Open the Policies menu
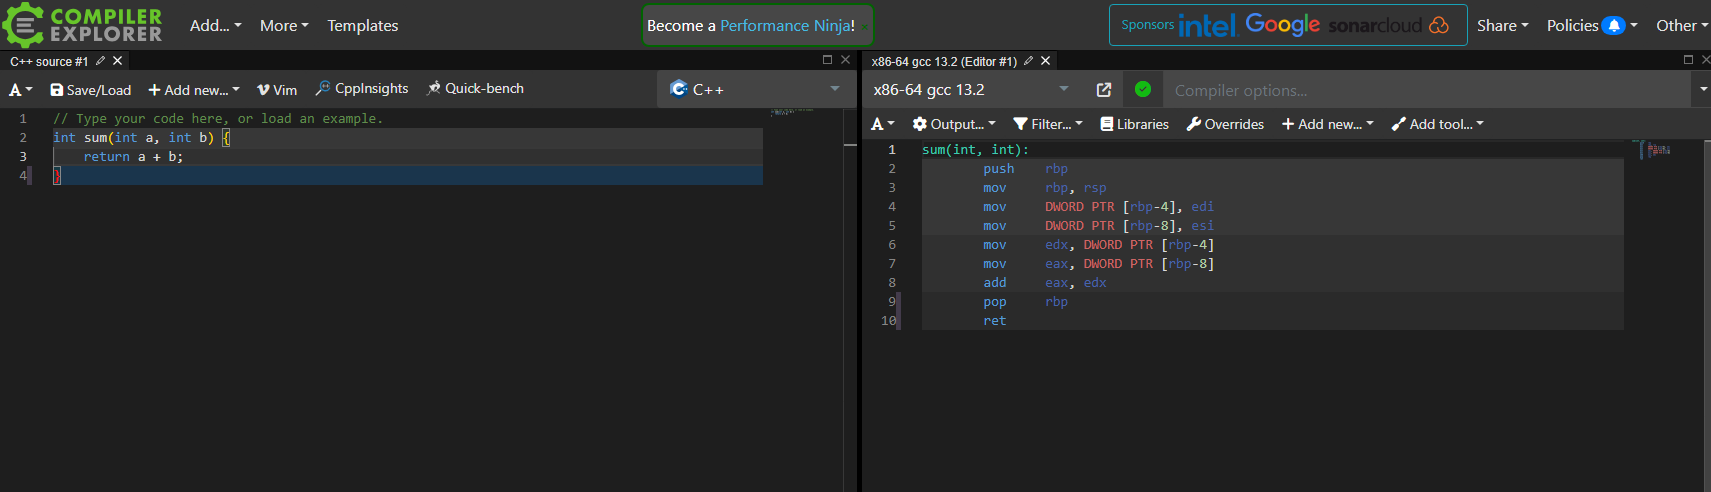1711x492 pixels. (1591, 26)
